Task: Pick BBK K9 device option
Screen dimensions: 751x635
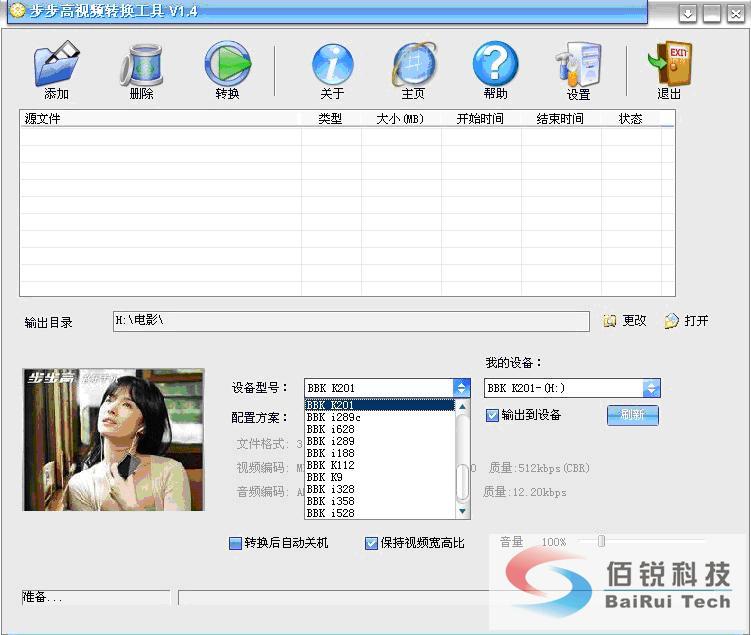Action: pos(379,477)
